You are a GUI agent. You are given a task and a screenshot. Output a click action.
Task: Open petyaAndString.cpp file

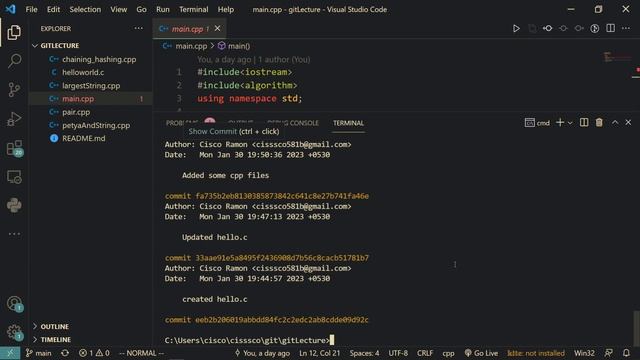tap(96, 125)
